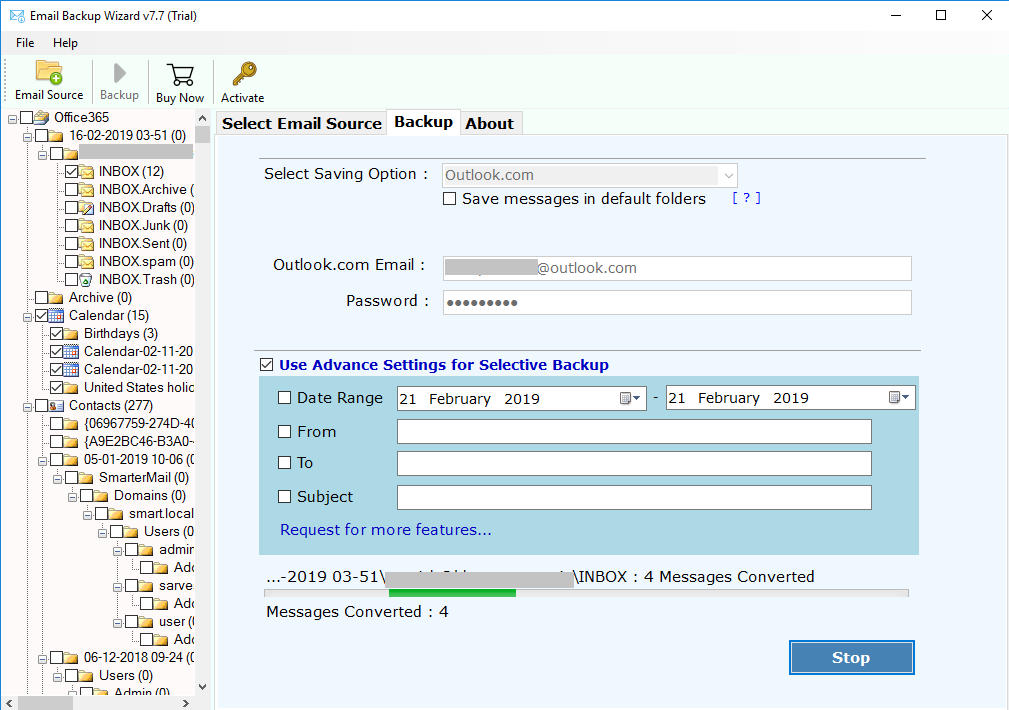Click the INBOX.Trash recycle icon

pyautogui.click(x=86, y=279)
